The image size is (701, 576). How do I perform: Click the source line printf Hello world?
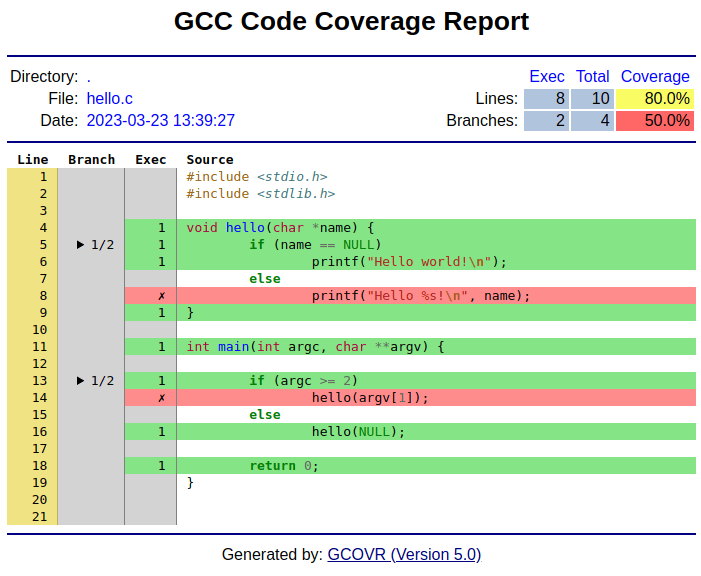[x=436, y=262]
